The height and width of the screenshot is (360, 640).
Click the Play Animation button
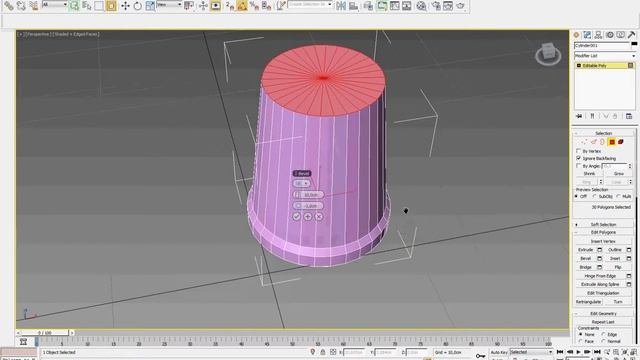(x=578, y=352)
